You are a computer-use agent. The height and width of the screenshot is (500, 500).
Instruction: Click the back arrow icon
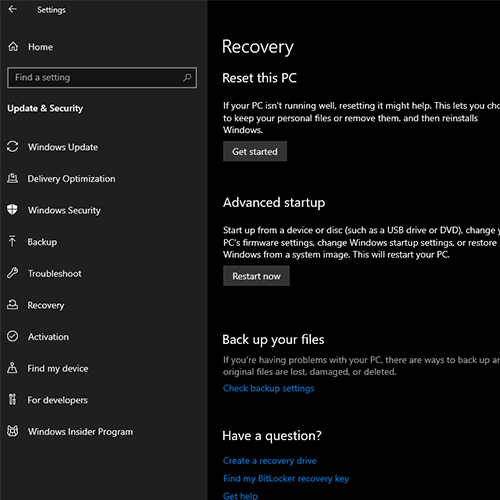tap(13, 9)
